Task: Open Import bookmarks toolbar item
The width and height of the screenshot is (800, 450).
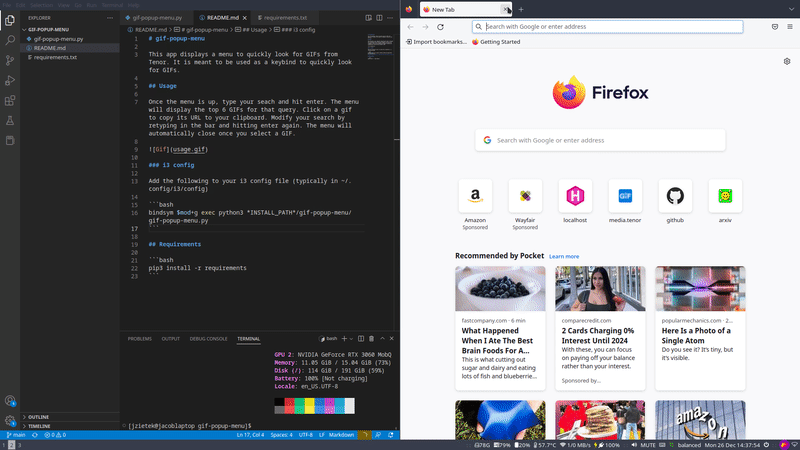Action: (x=436, y=42)
